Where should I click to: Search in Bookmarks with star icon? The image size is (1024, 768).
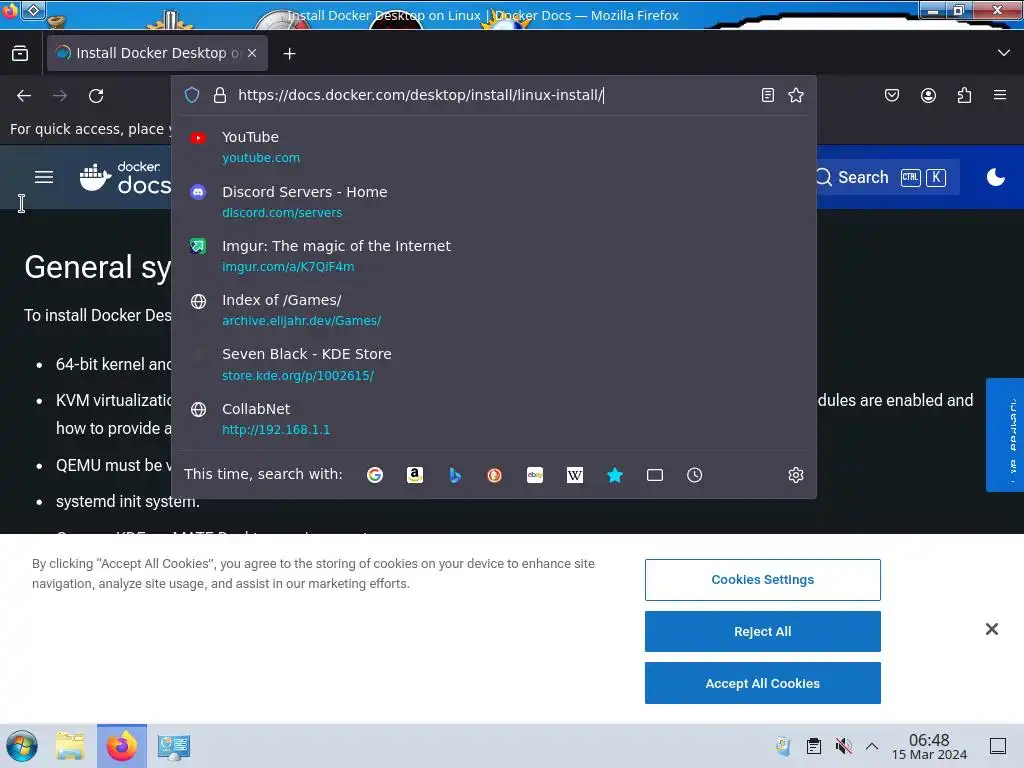point(615,475)
